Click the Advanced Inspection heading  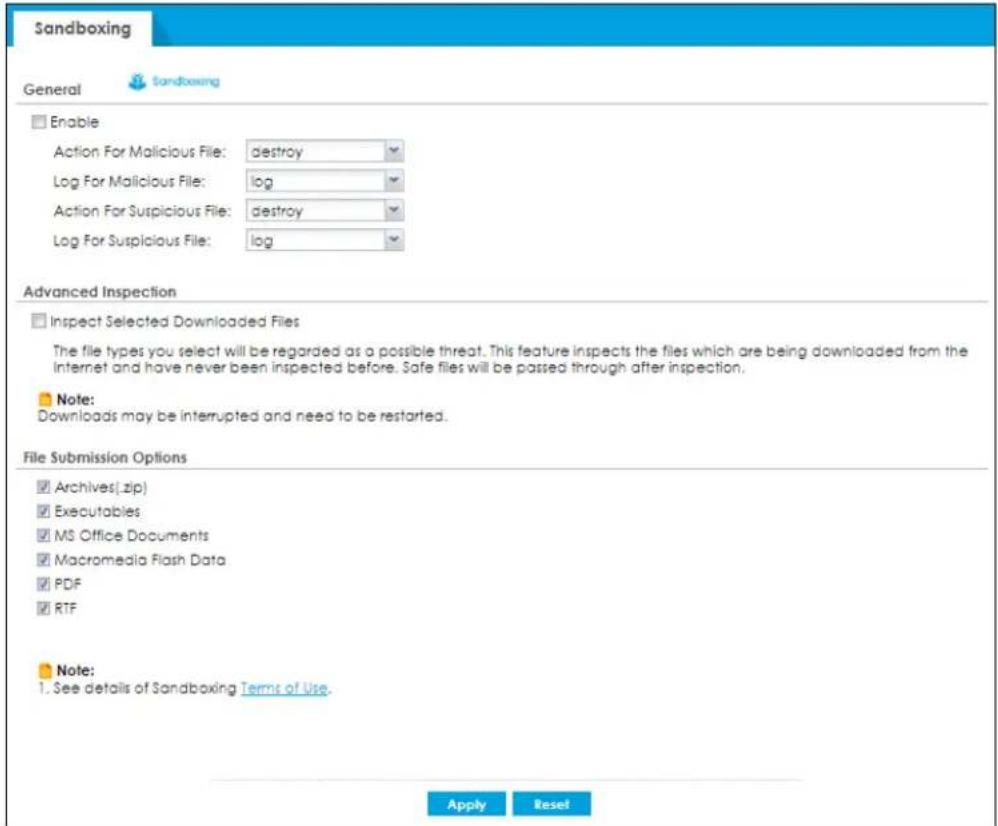[x=100, y=292]
